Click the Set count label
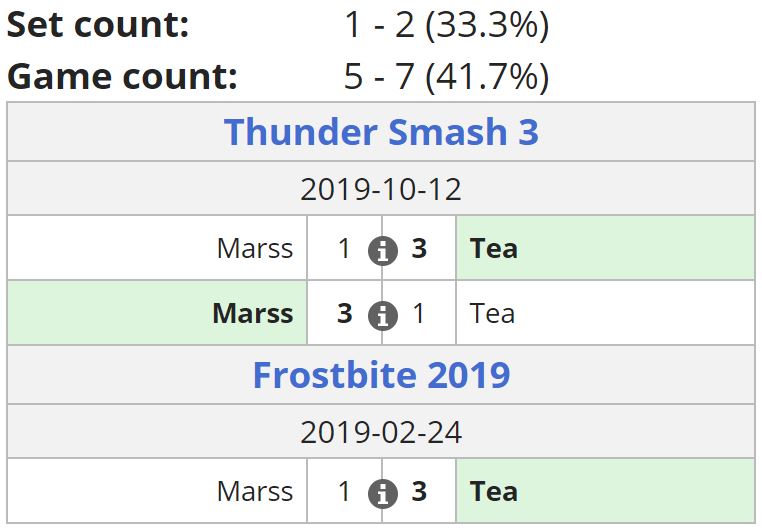The image size is (762, 531). [x=98, y=26]
